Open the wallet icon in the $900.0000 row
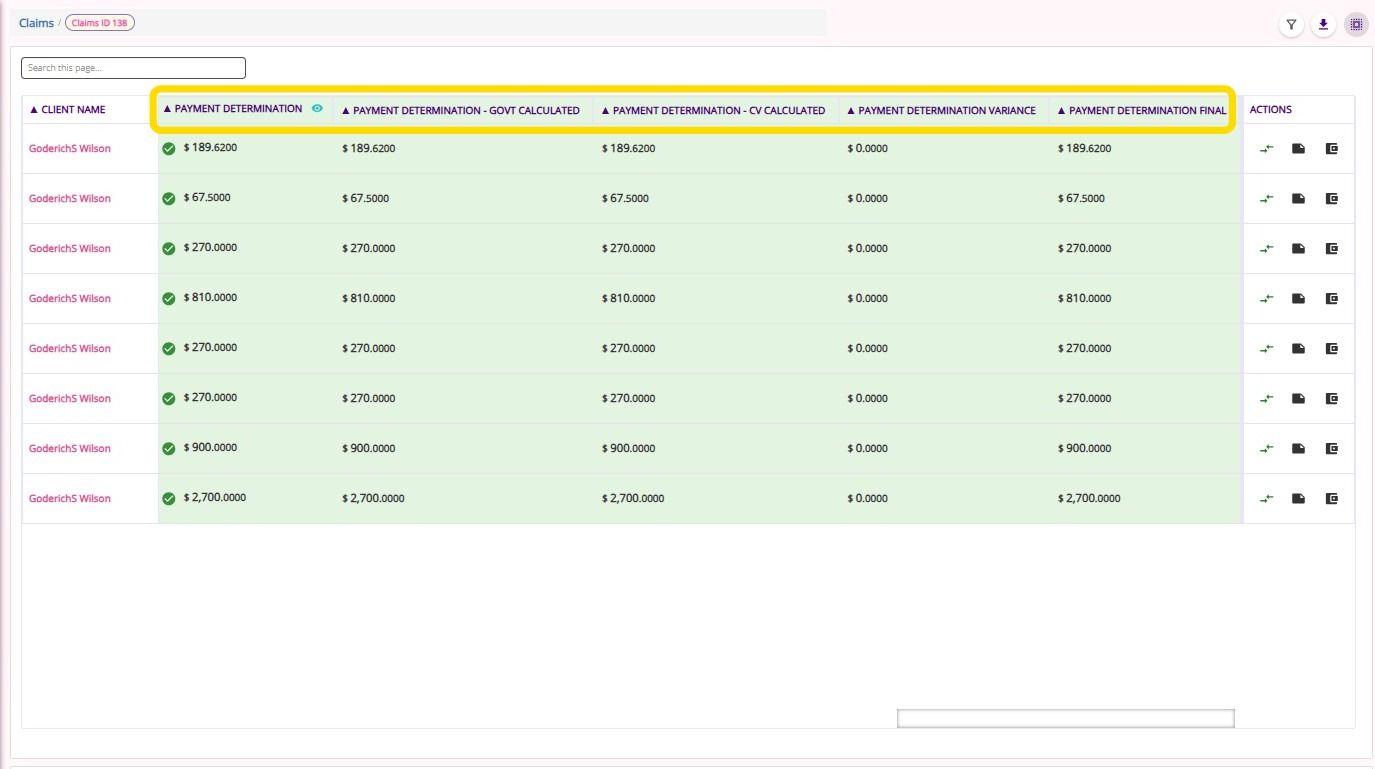Screen dimensions: 1375x769 coord(1331,449)
